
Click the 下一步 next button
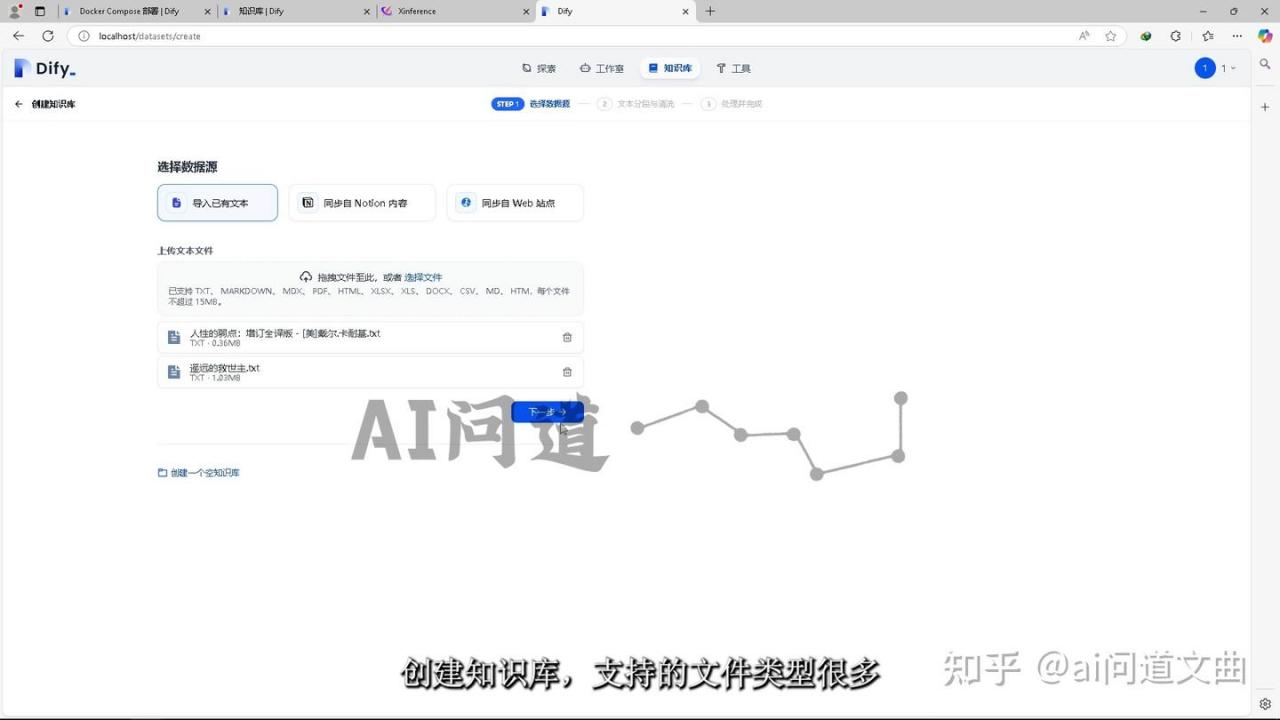tap(547, 412)
